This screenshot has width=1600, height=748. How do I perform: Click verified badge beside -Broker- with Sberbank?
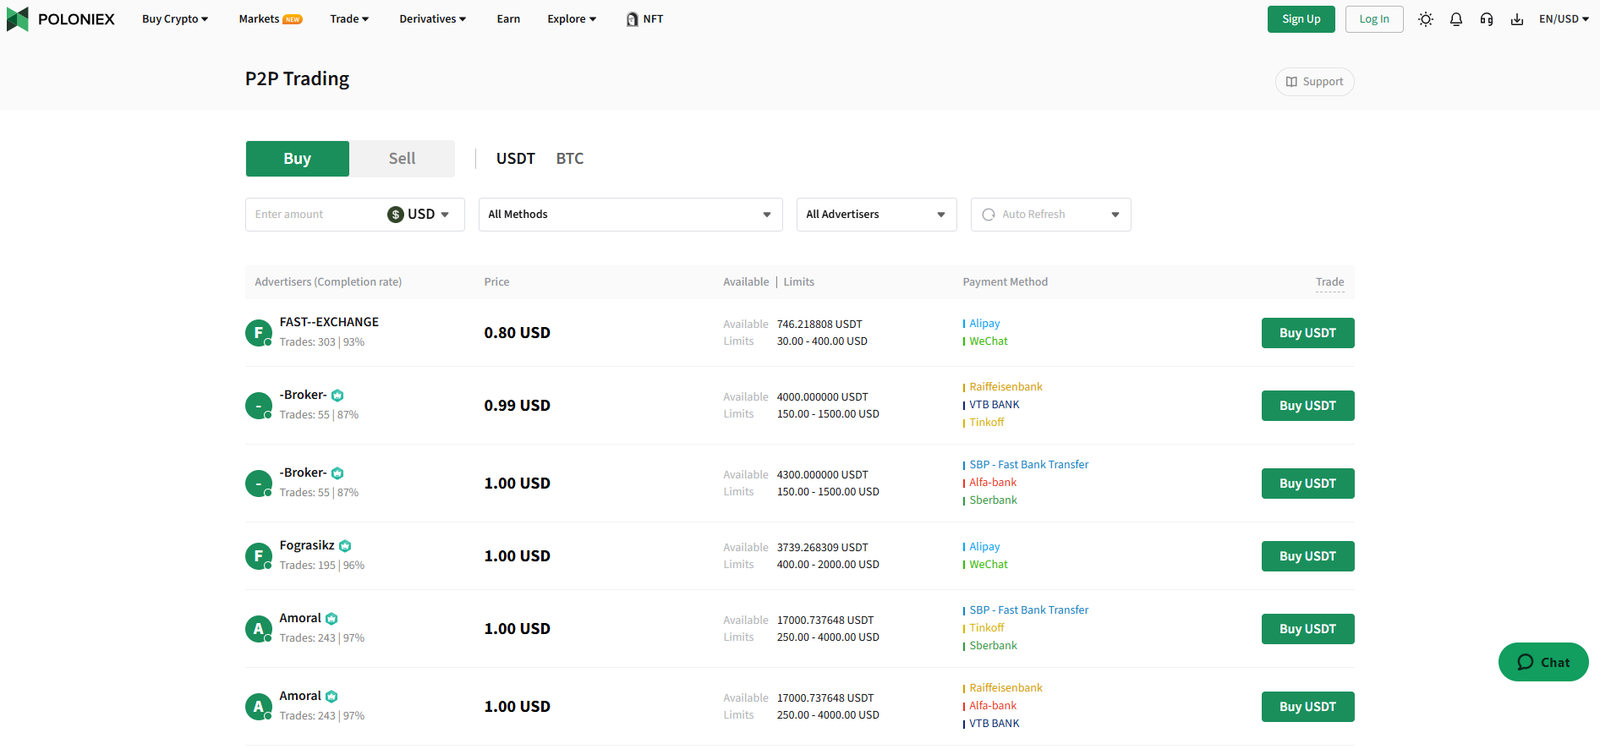tap(338, 473)
